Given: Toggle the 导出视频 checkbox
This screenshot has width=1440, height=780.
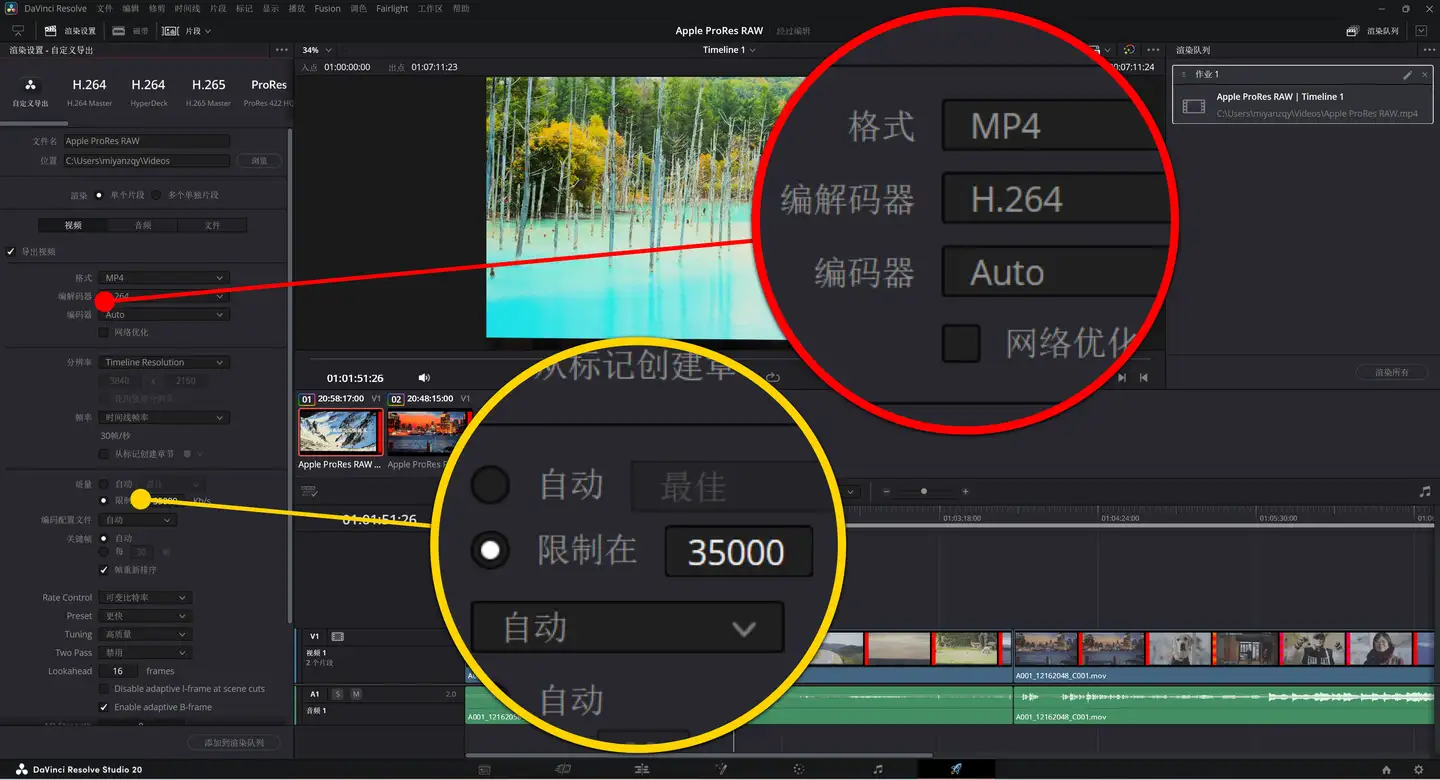Looking at the screenshot, I should (x=11, y=252).
